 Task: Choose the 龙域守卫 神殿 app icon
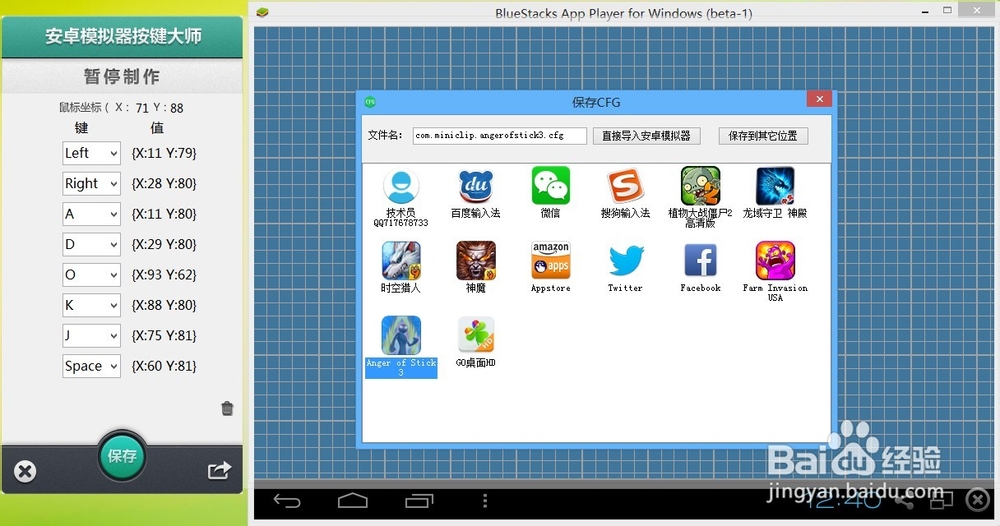coord(775,186)
